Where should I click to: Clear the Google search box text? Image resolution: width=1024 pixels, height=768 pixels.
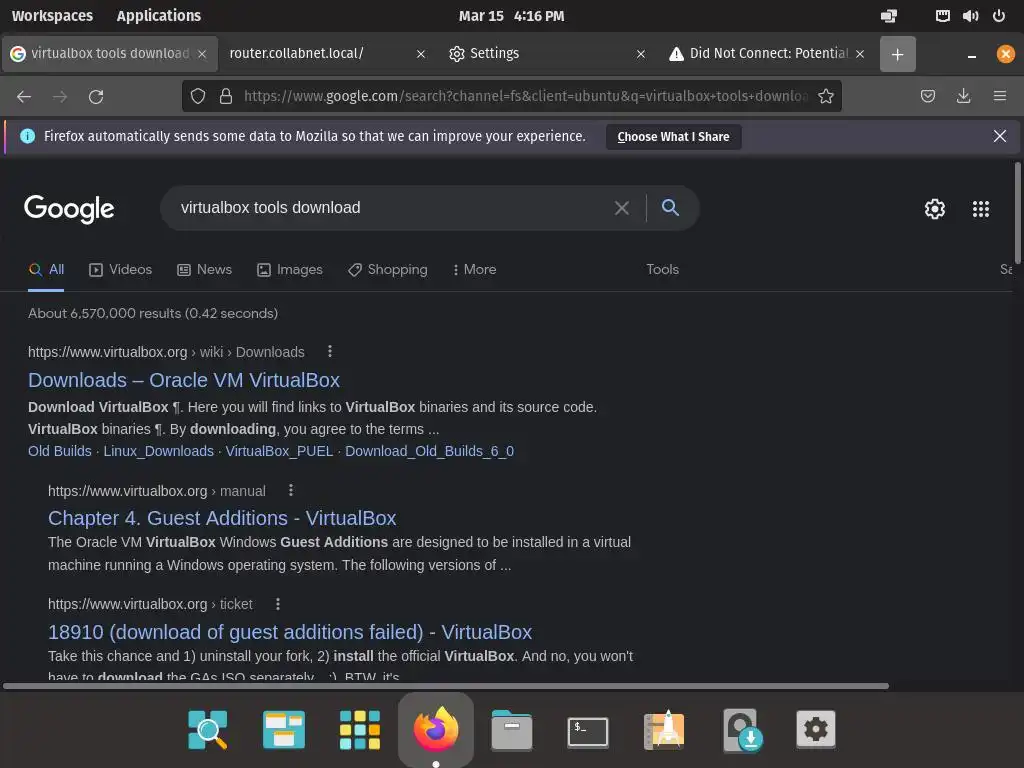click(x=622, y=208)
